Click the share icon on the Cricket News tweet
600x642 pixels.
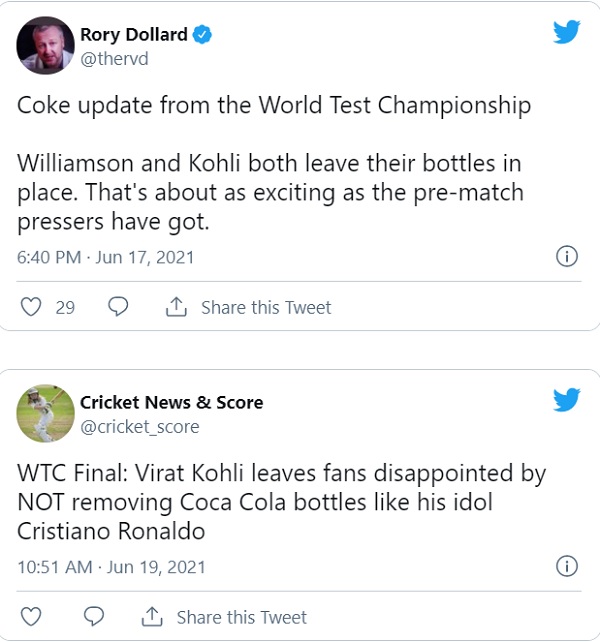(x=152, y=616)
